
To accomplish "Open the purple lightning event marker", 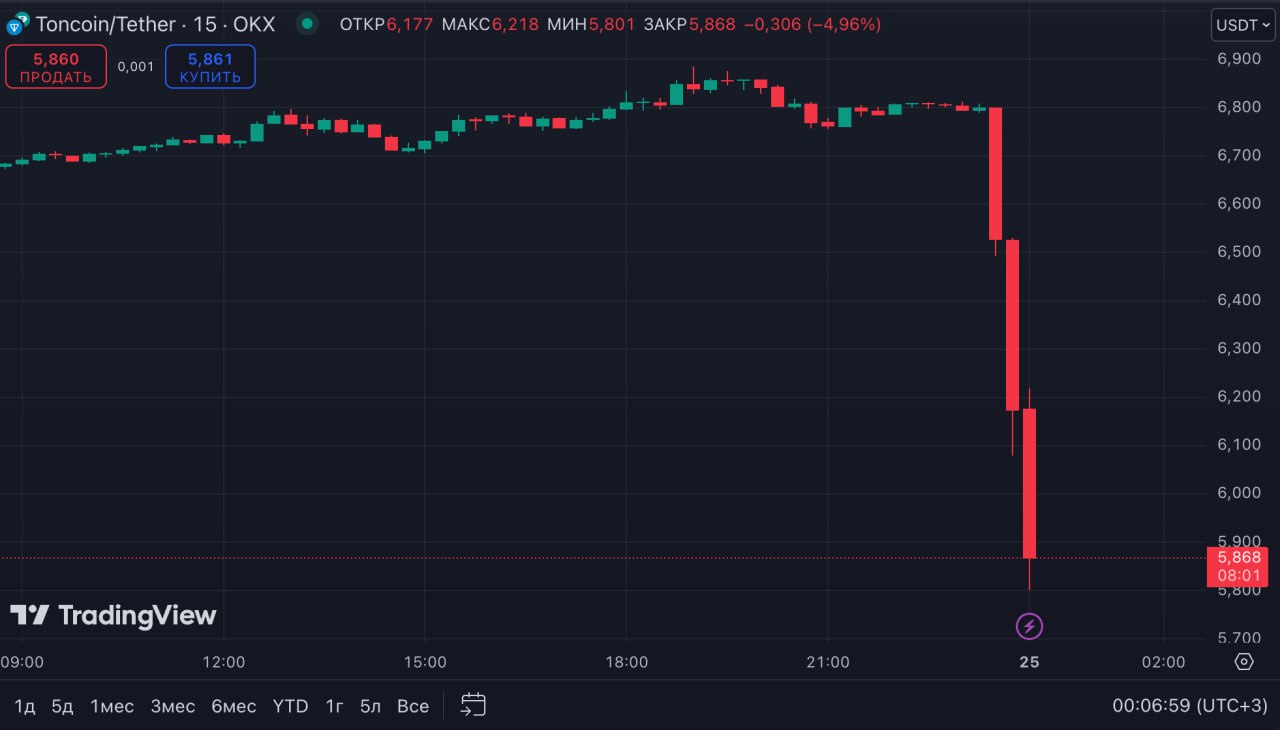I will pos(1029,627).
